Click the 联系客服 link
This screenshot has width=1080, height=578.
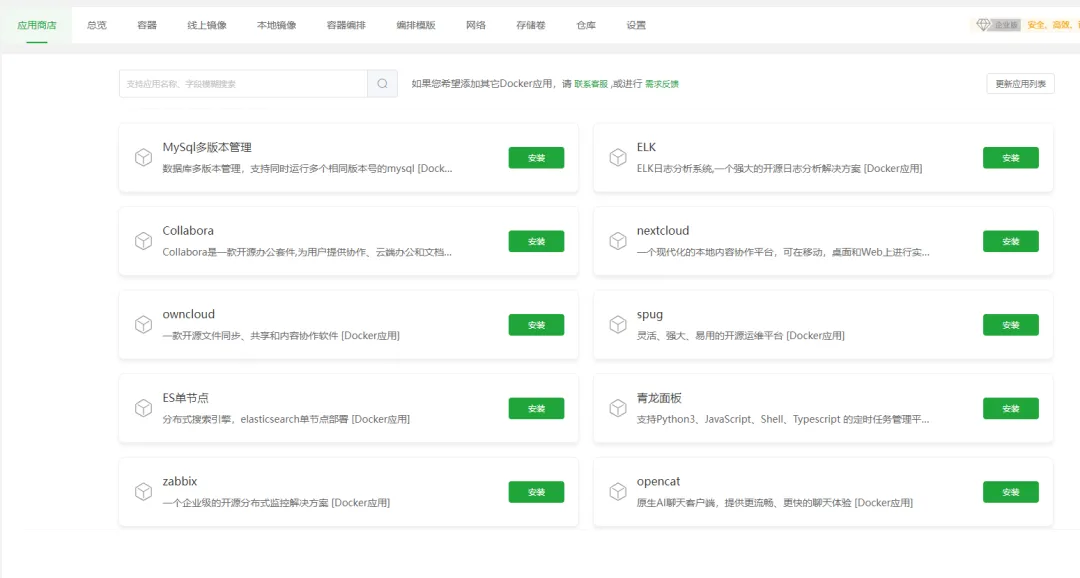coord(591,84)
